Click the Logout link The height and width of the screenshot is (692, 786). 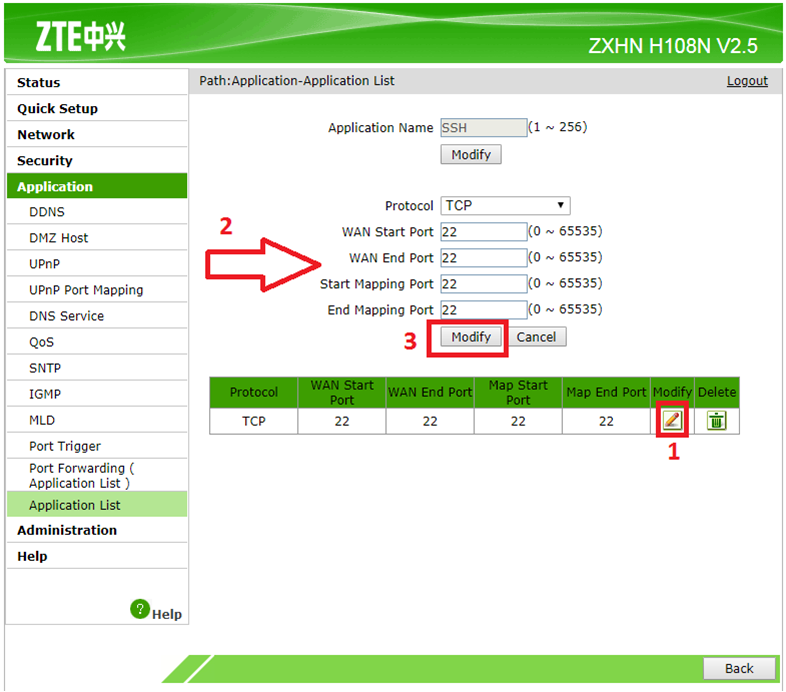[747, 81]
